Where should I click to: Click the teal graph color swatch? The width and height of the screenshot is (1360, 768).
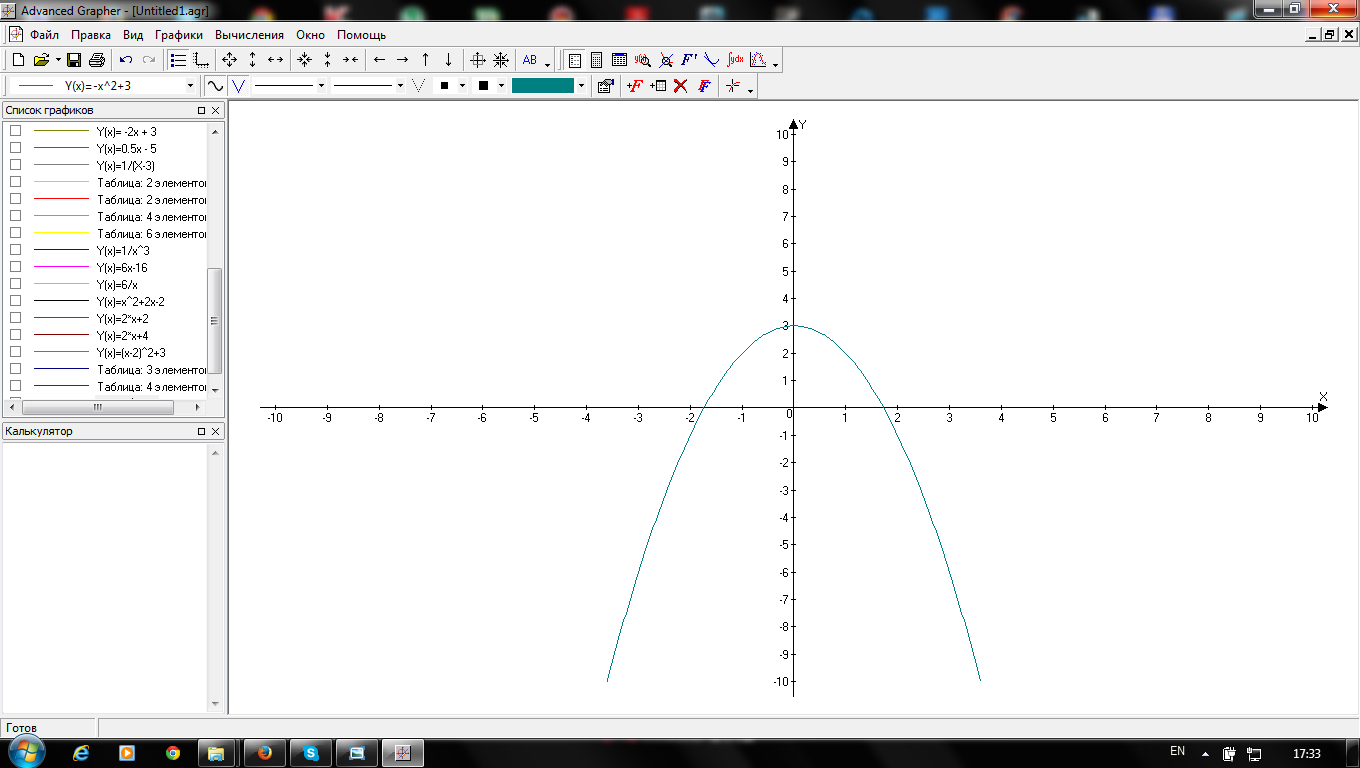tap(542, 86)
